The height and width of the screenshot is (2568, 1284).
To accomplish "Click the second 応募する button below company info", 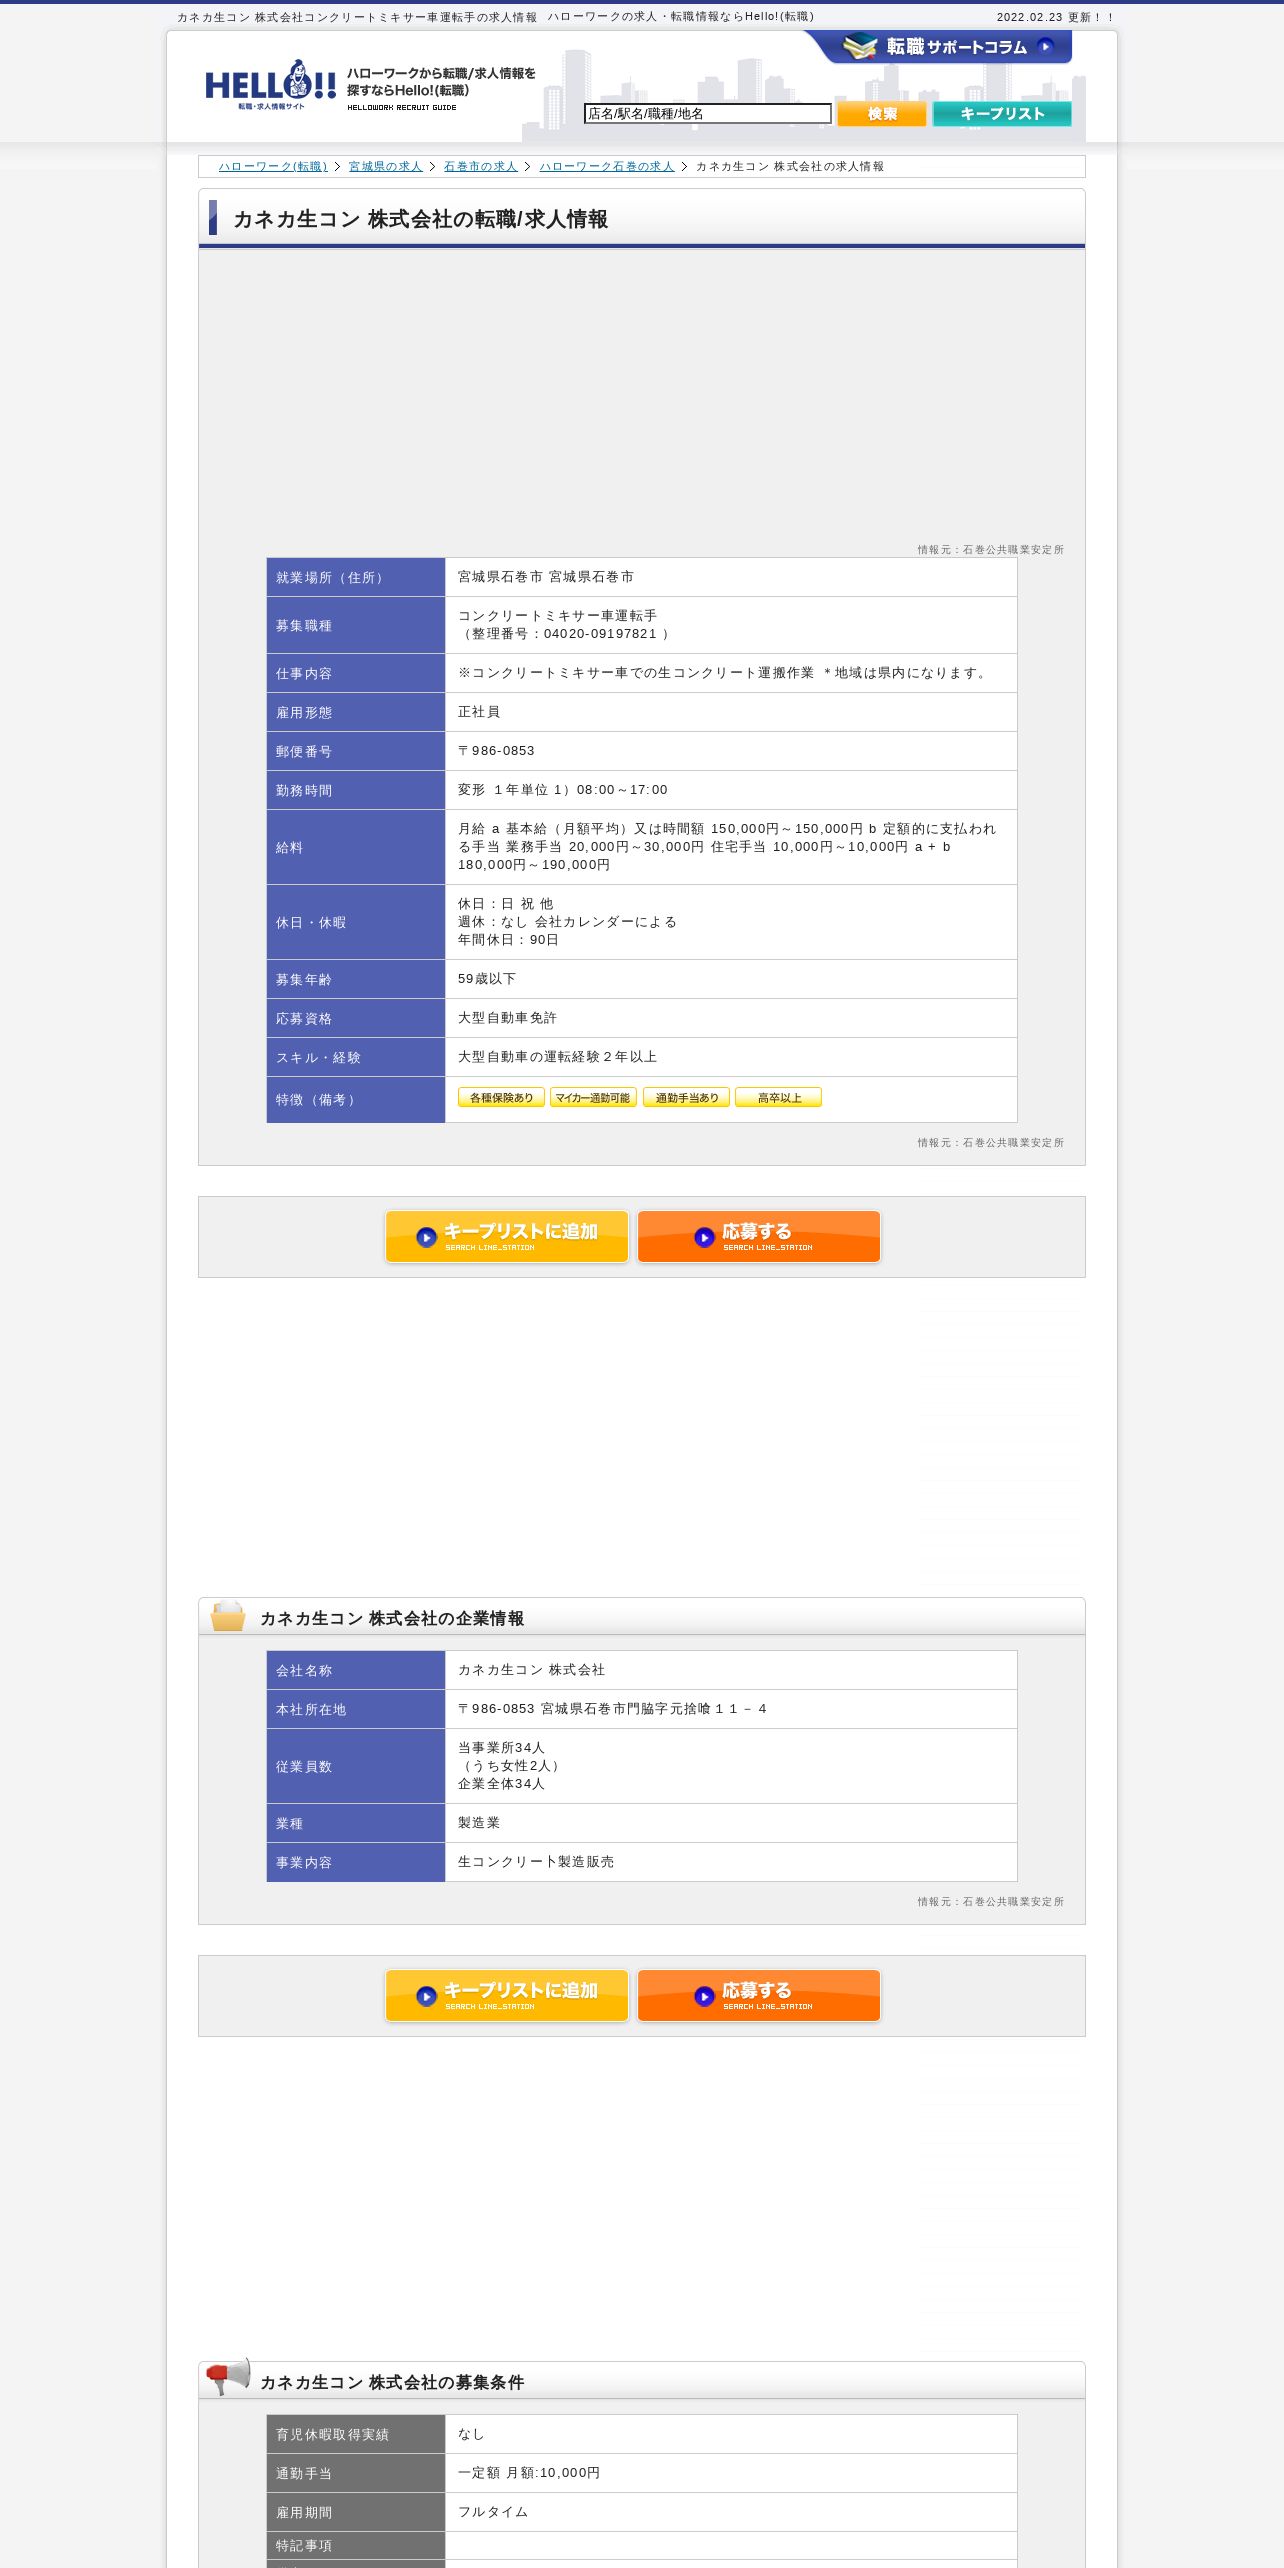I will (759, 1996).
